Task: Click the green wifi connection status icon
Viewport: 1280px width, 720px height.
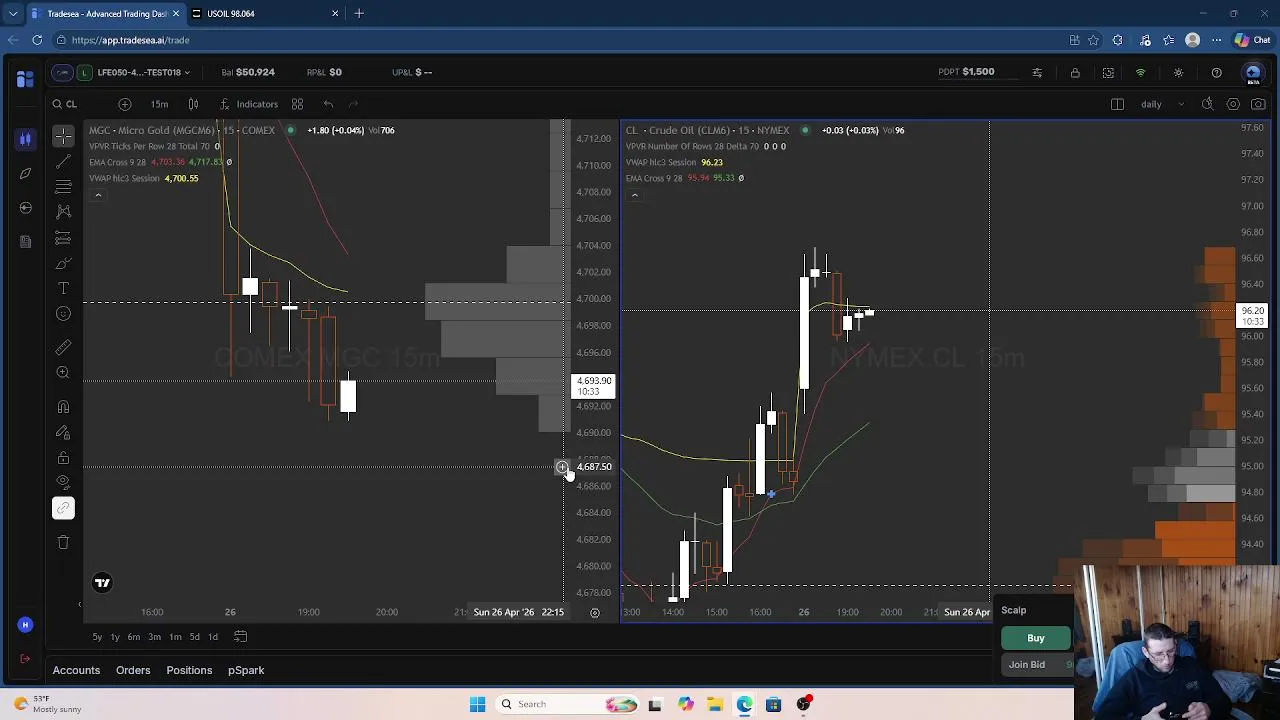Action: [x=1140, y=73]
